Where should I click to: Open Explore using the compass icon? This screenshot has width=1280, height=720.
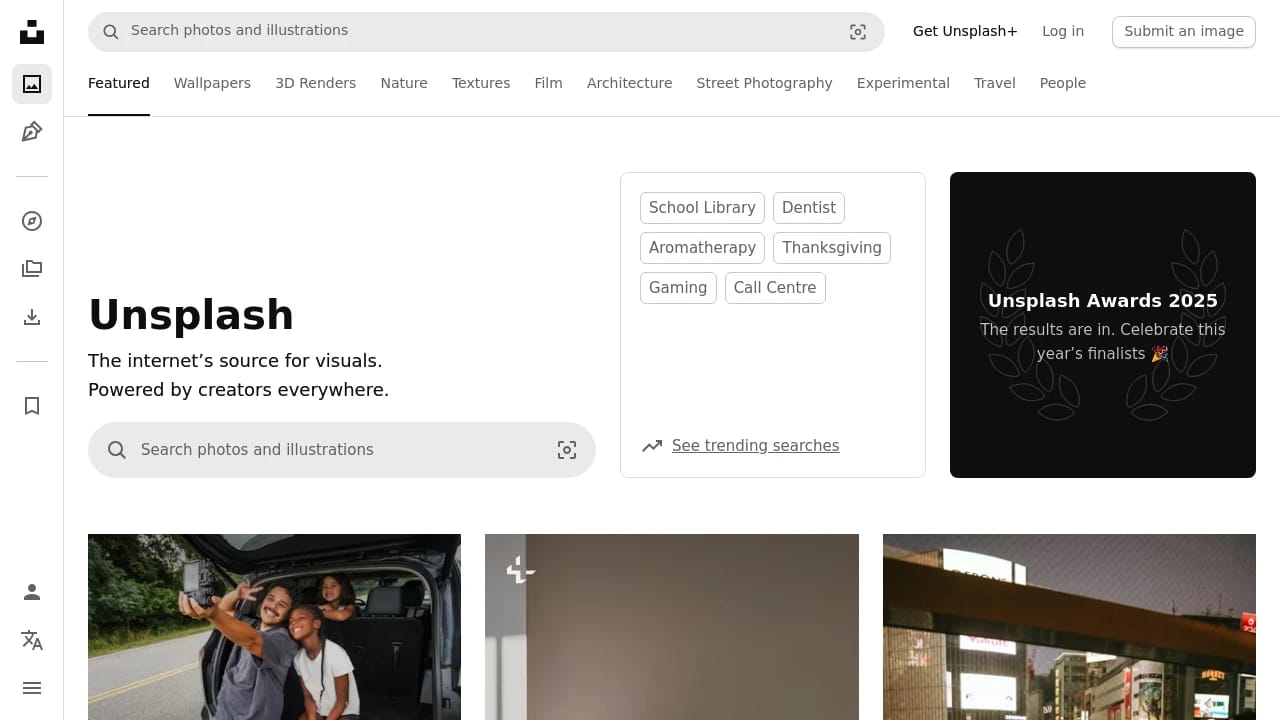pos(31,221)
